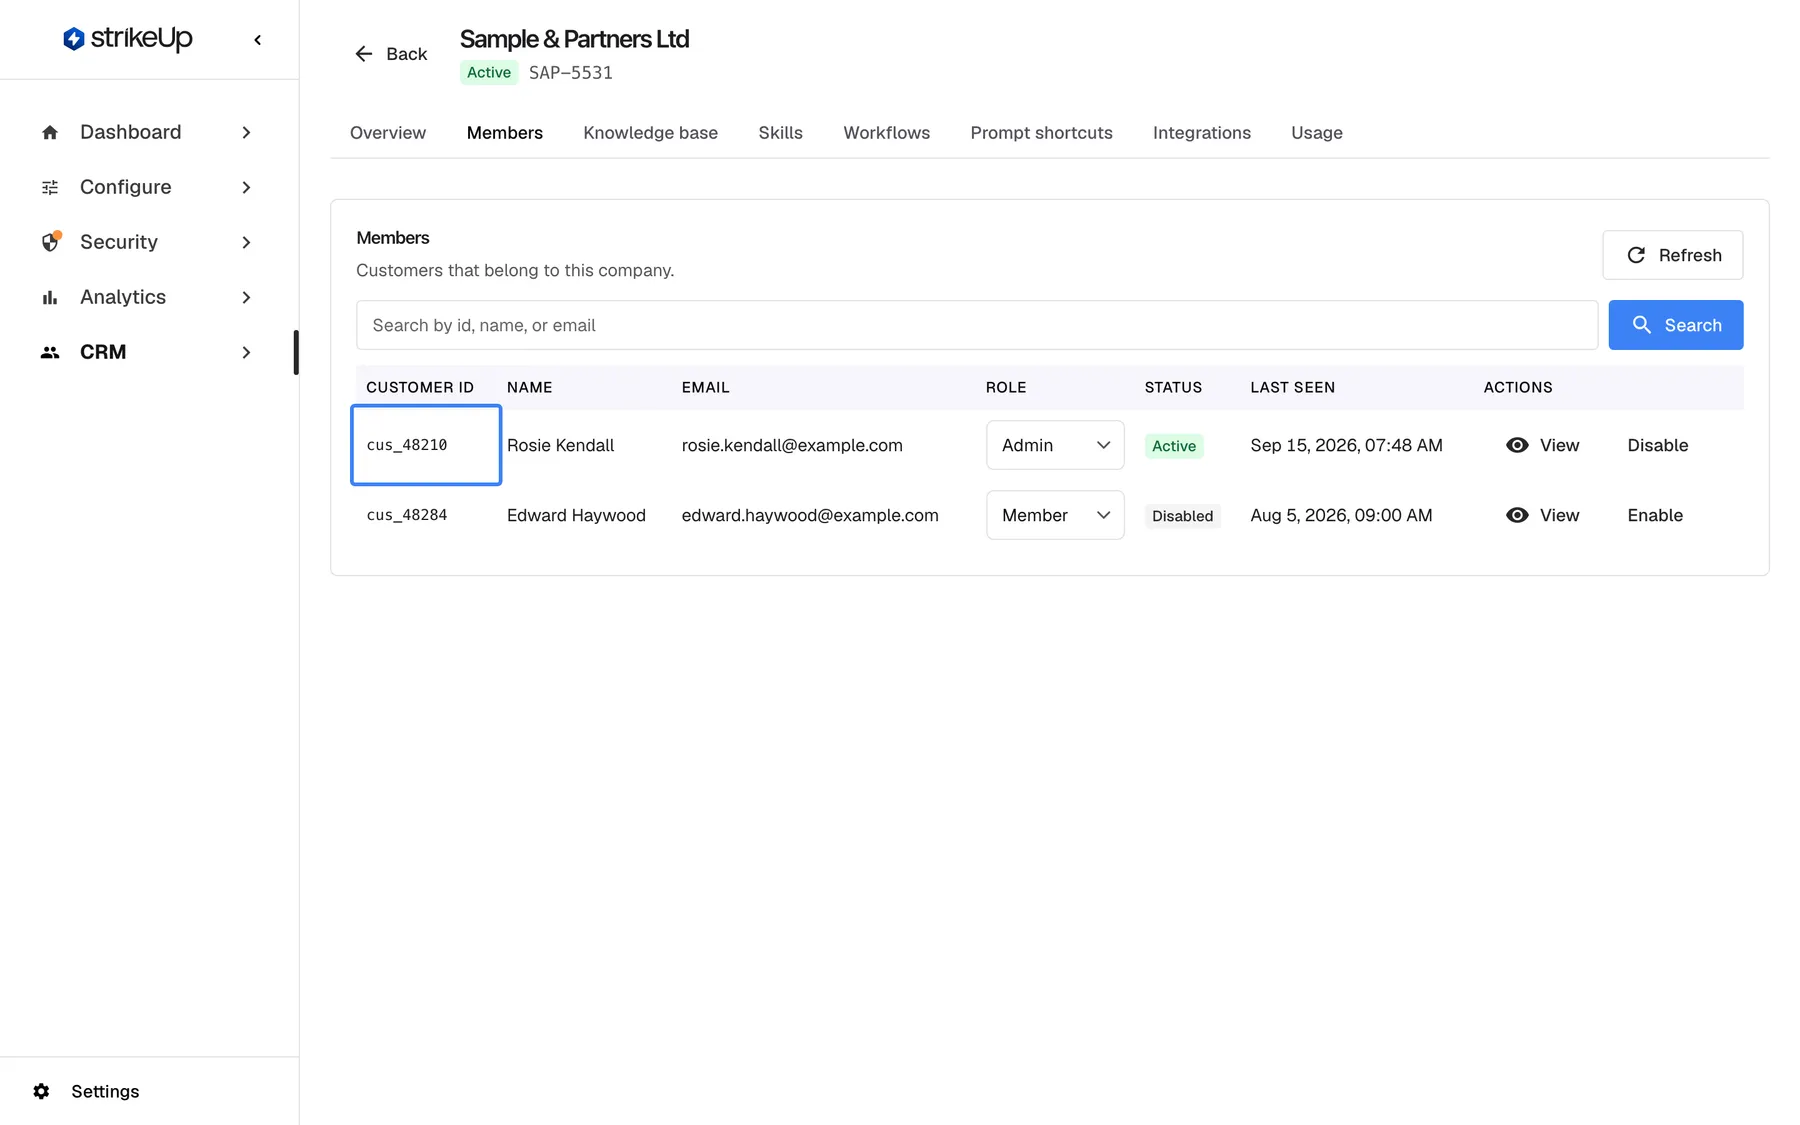
Task: Click the name Edward Haywood
Action: point(576,515)
